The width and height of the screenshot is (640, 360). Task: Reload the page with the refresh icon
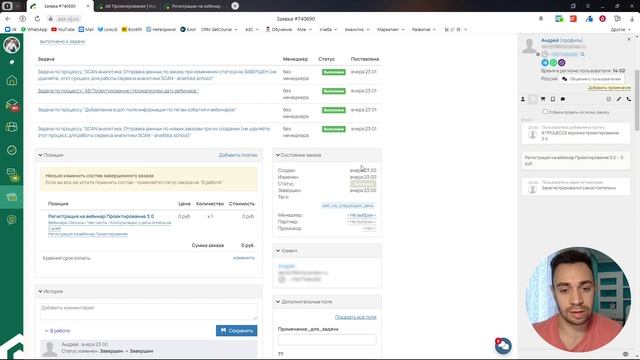[x=37, y=19]
